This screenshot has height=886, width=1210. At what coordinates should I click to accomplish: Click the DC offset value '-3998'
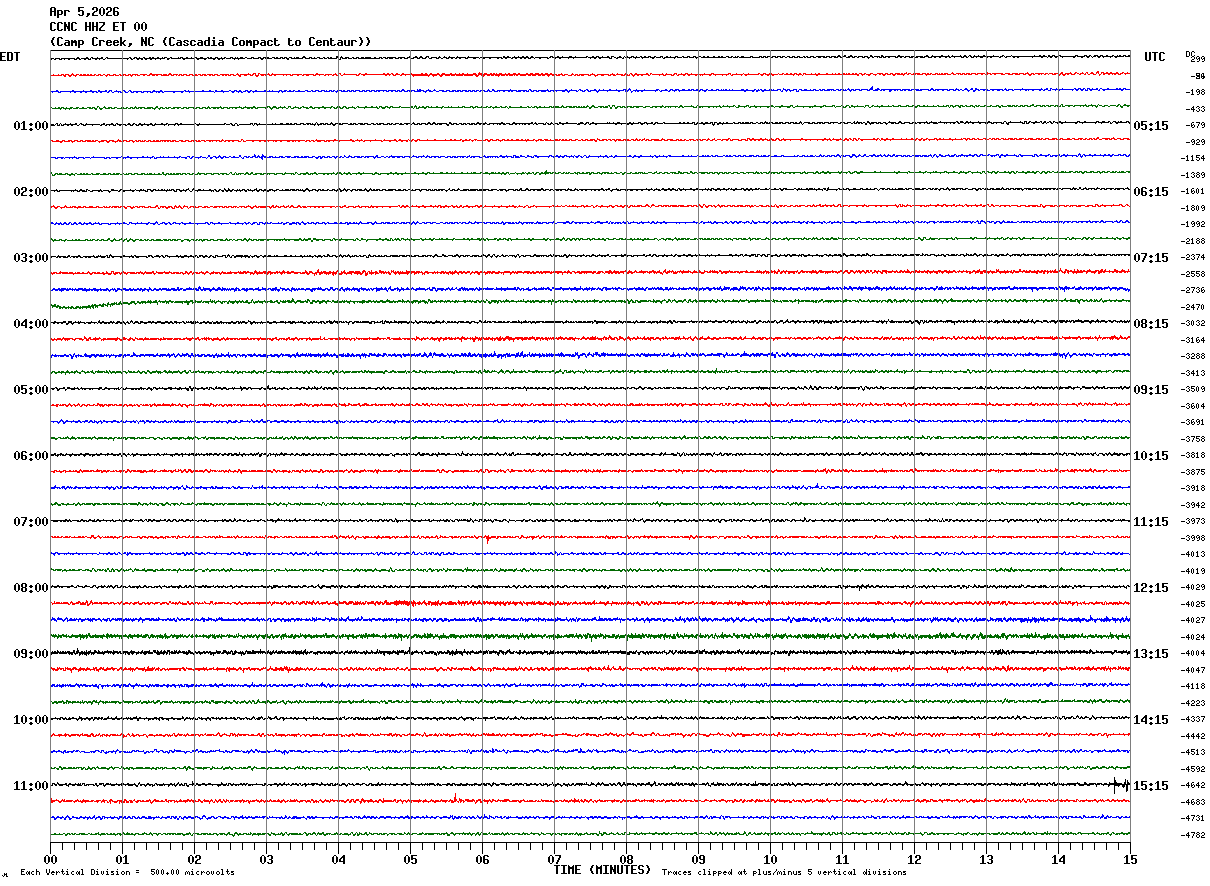(1194, 538)
